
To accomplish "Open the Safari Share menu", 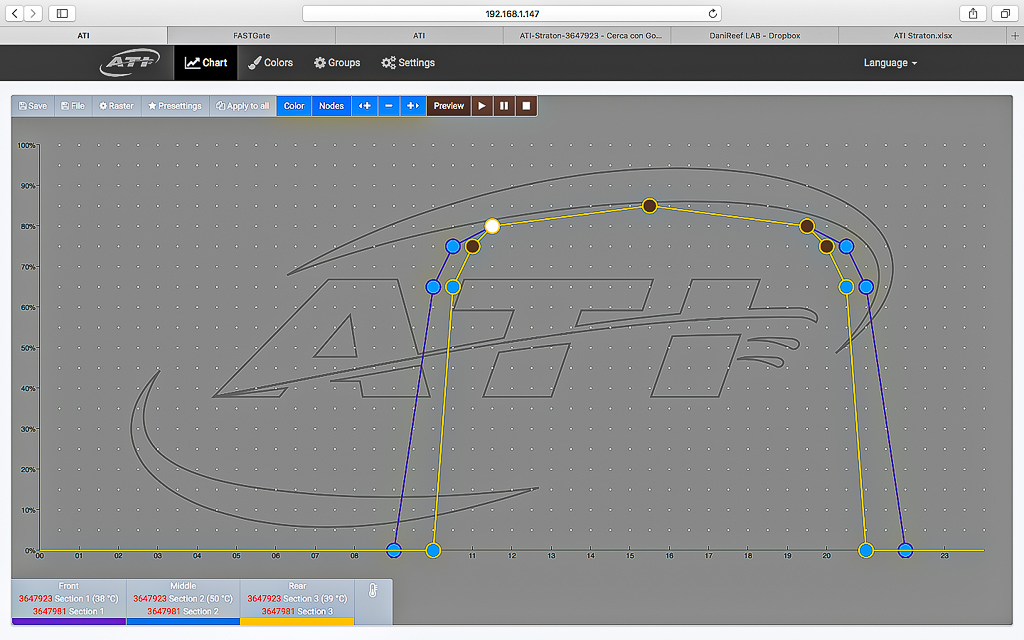I will click(x=973, y=13).
